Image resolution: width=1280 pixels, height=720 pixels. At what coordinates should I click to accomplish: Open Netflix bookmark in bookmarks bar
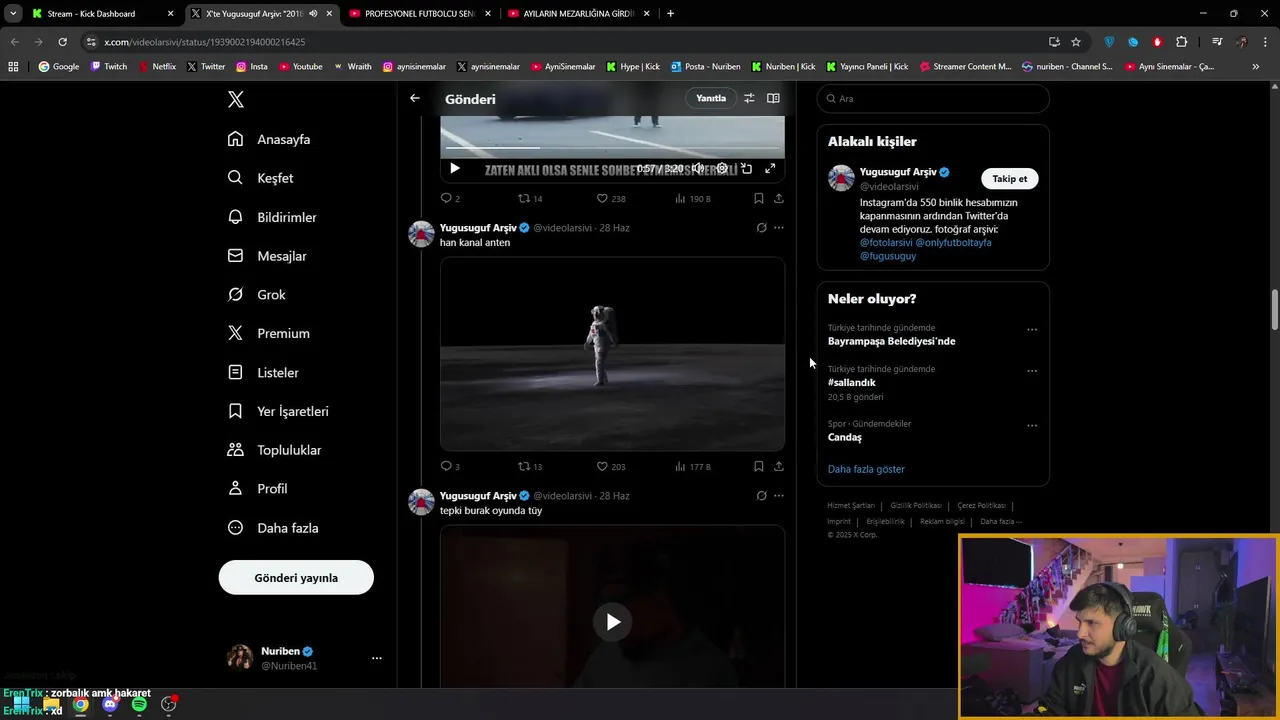click(x=157, y=67)
